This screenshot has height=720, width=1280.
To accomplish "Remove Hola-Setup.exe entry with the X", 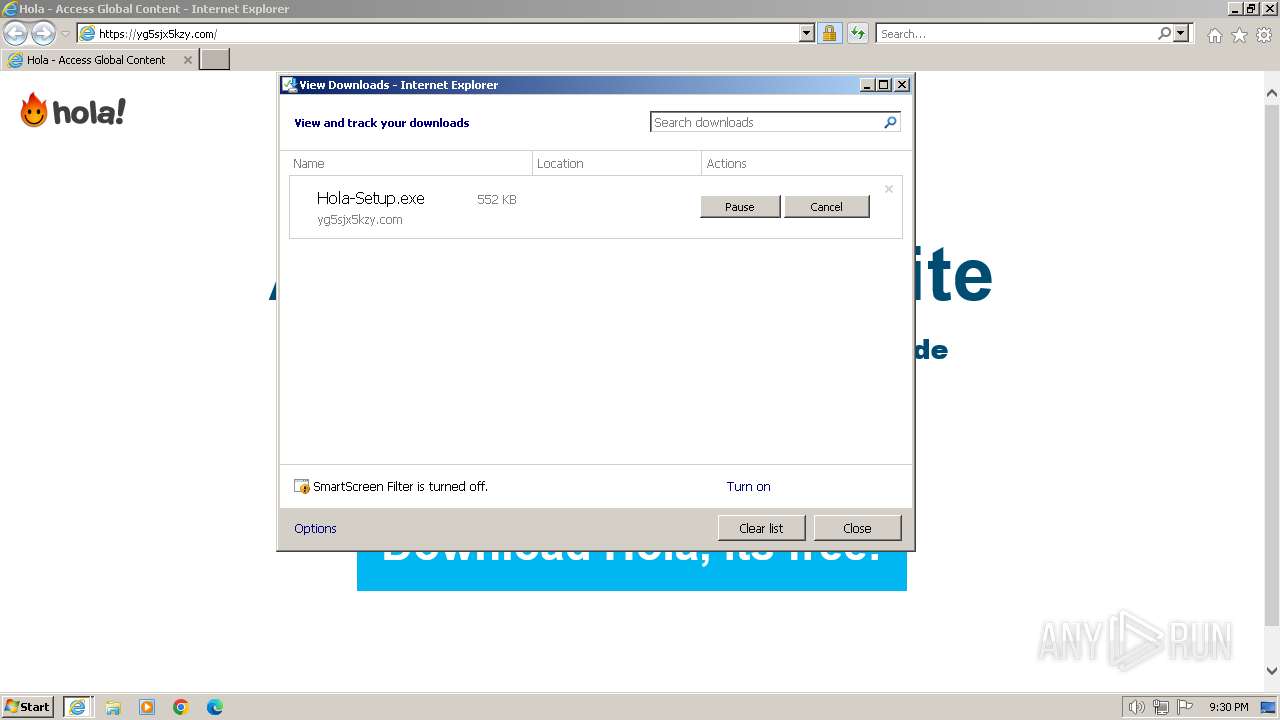I will tap(888, 189).
